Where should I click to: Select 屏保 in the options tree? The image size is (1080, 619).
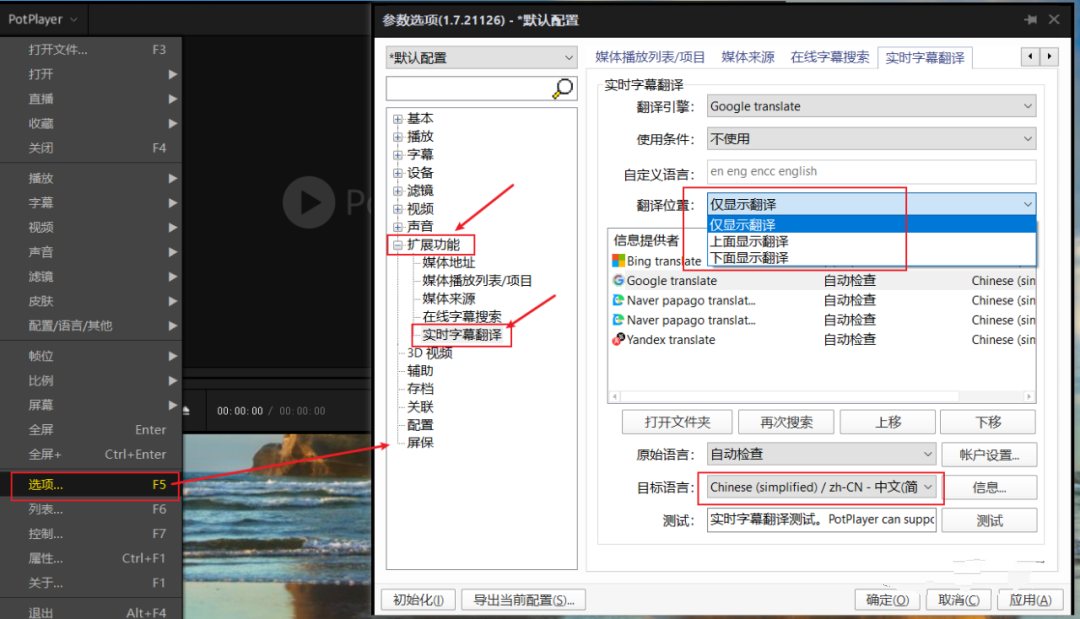pyautogui.click(x=420, y=443)
